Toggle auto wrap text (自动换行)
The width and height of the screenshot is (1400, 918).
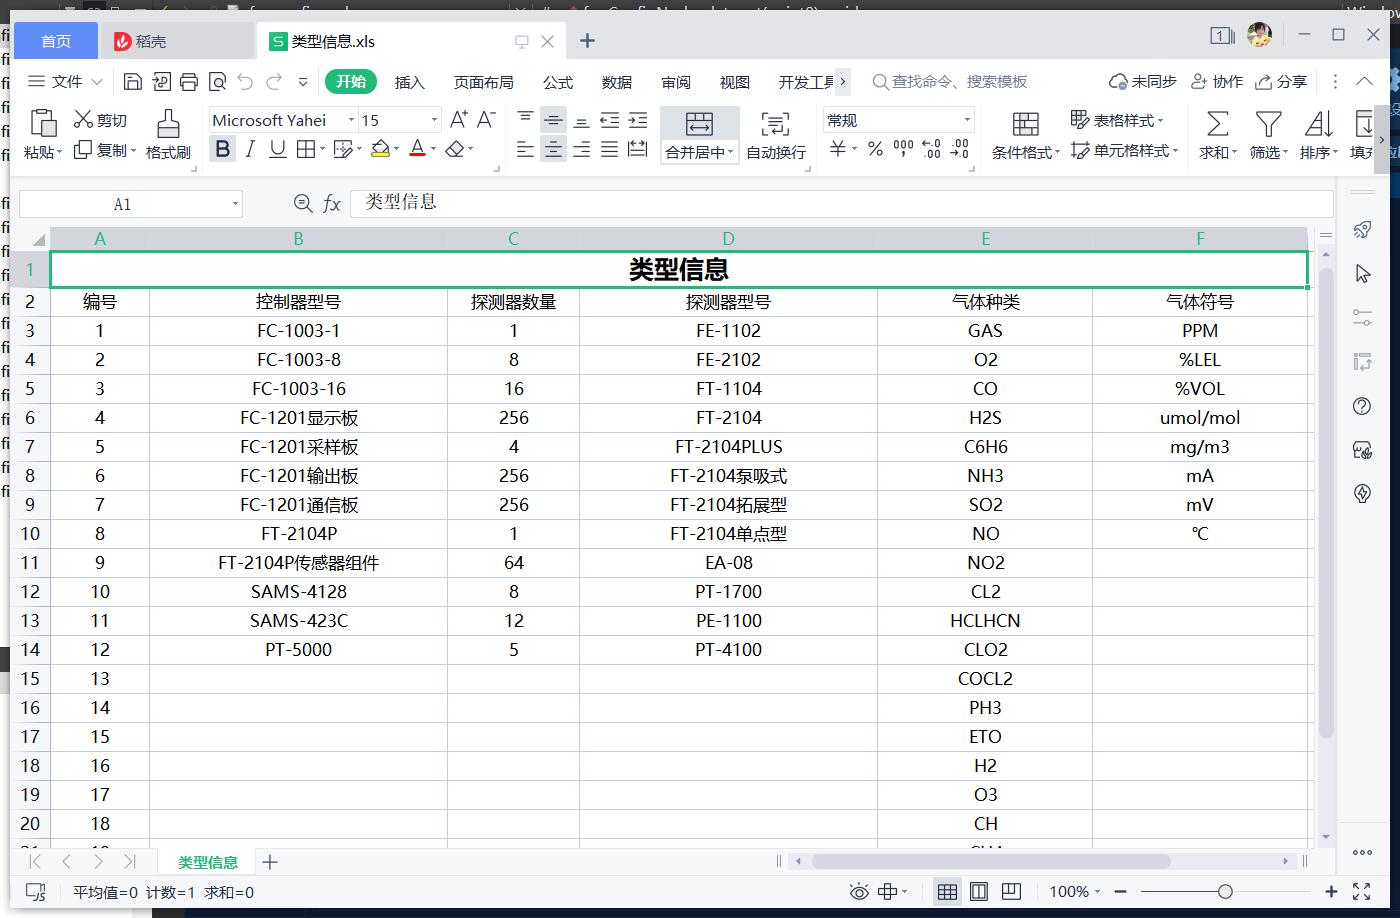click(x=775, y=124)
